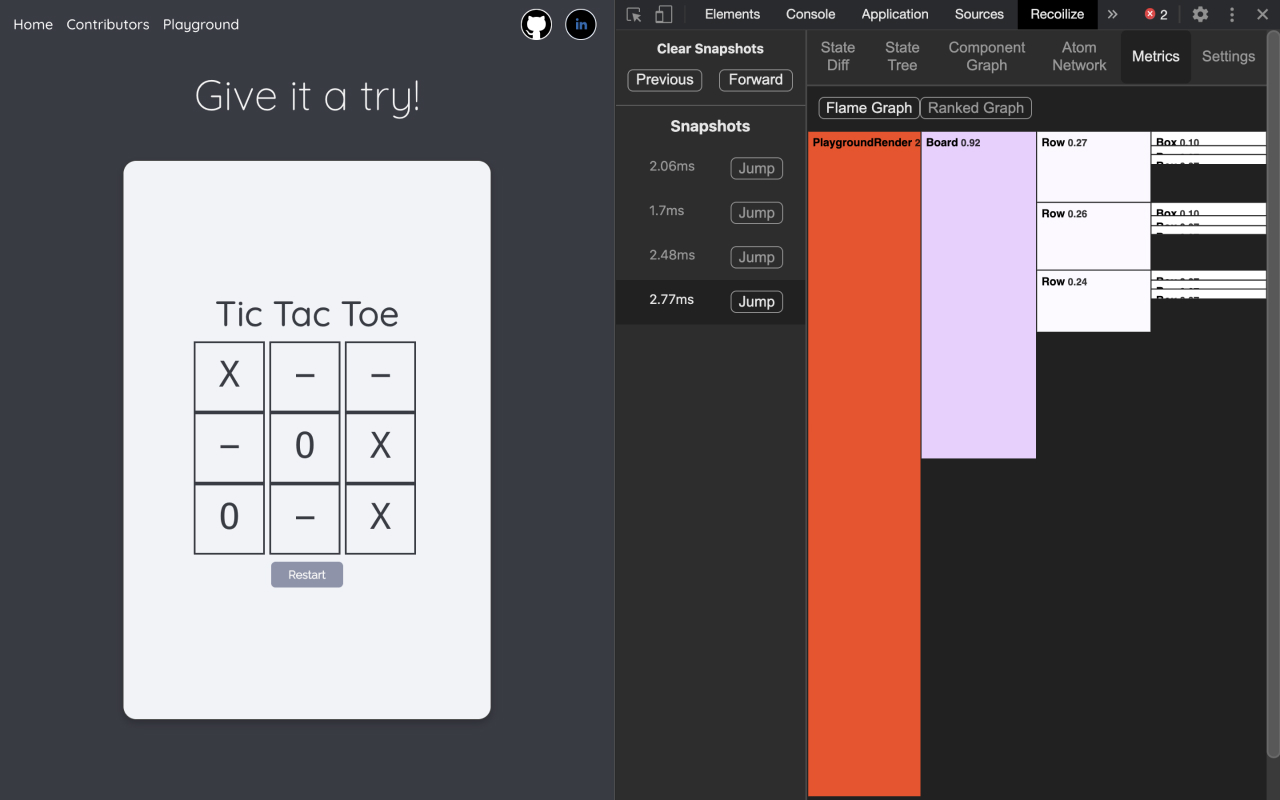Click Box 0.10 bar beside Row 0.26
Image resolution: width=1280 pixels, height=800 pixels.
click(1209, 210)
